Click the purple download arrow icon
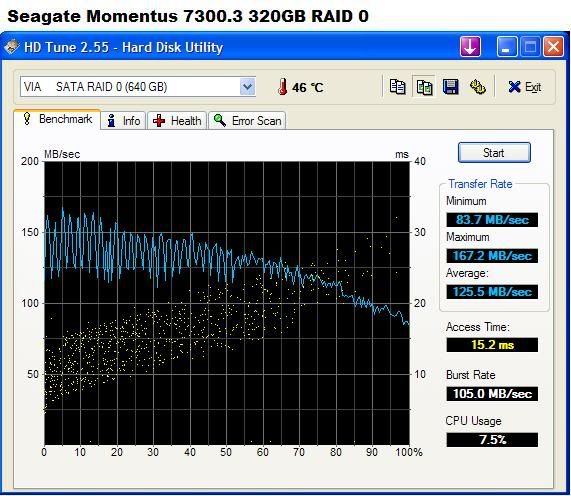 coord(470,47)
